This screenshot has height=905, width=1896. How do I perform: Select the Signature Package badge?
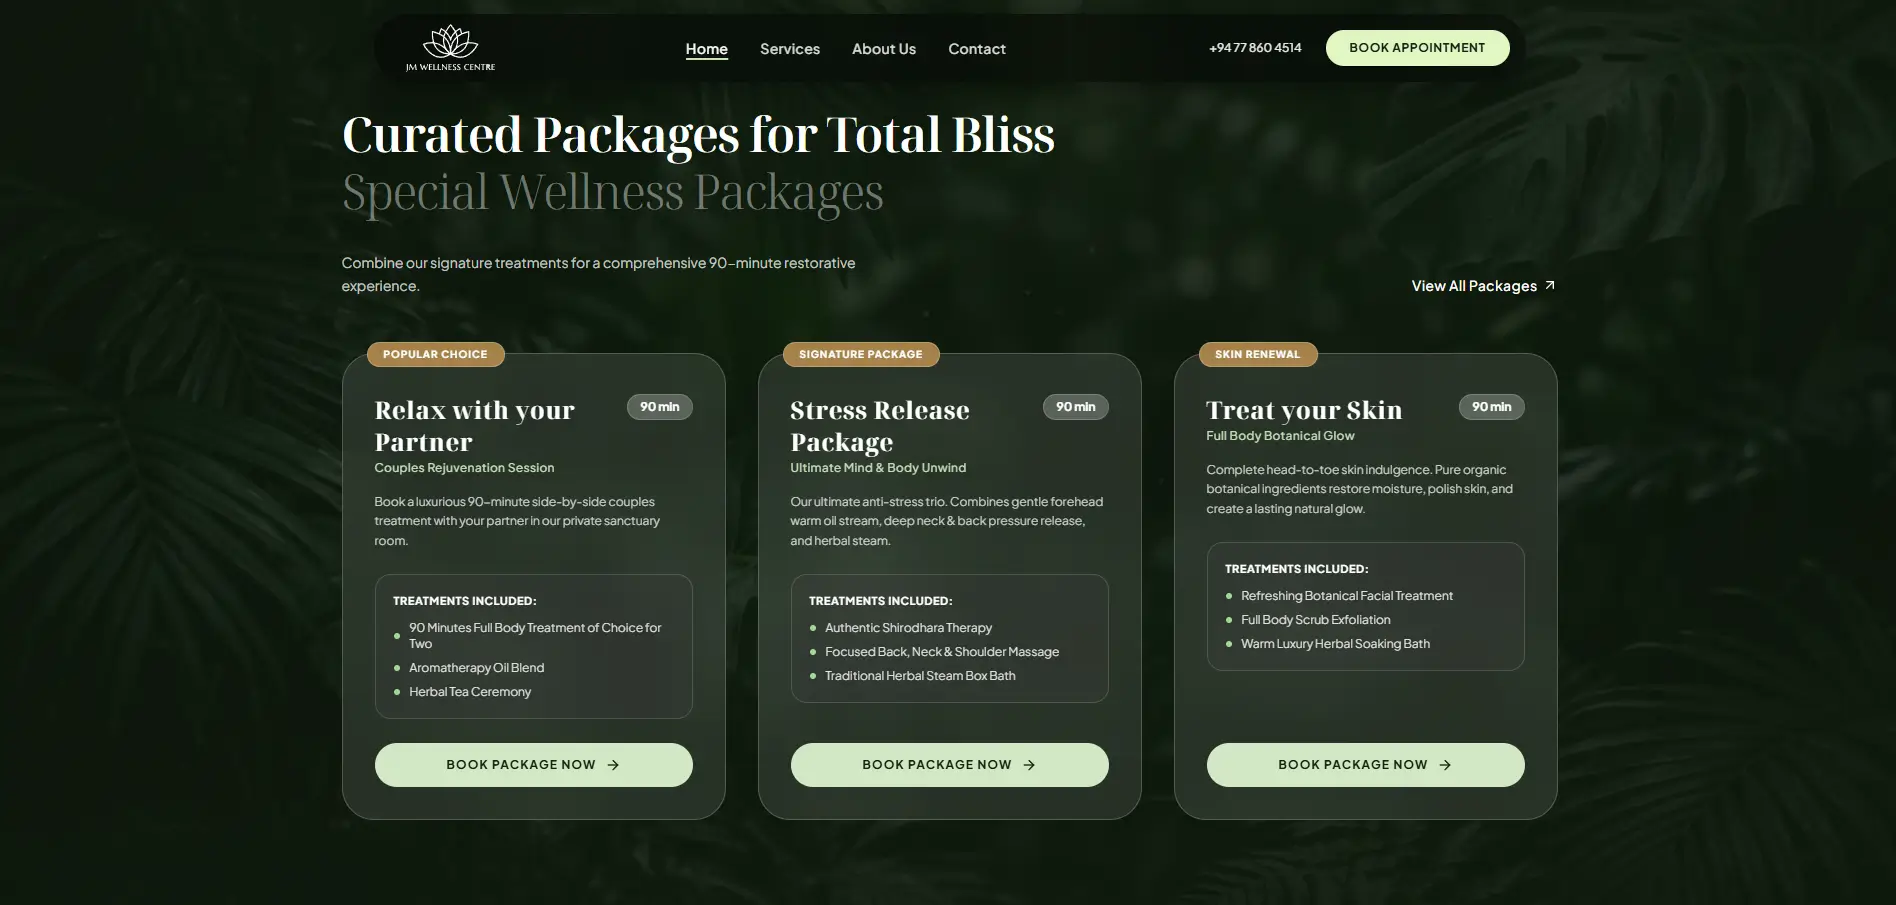point(860,354)
